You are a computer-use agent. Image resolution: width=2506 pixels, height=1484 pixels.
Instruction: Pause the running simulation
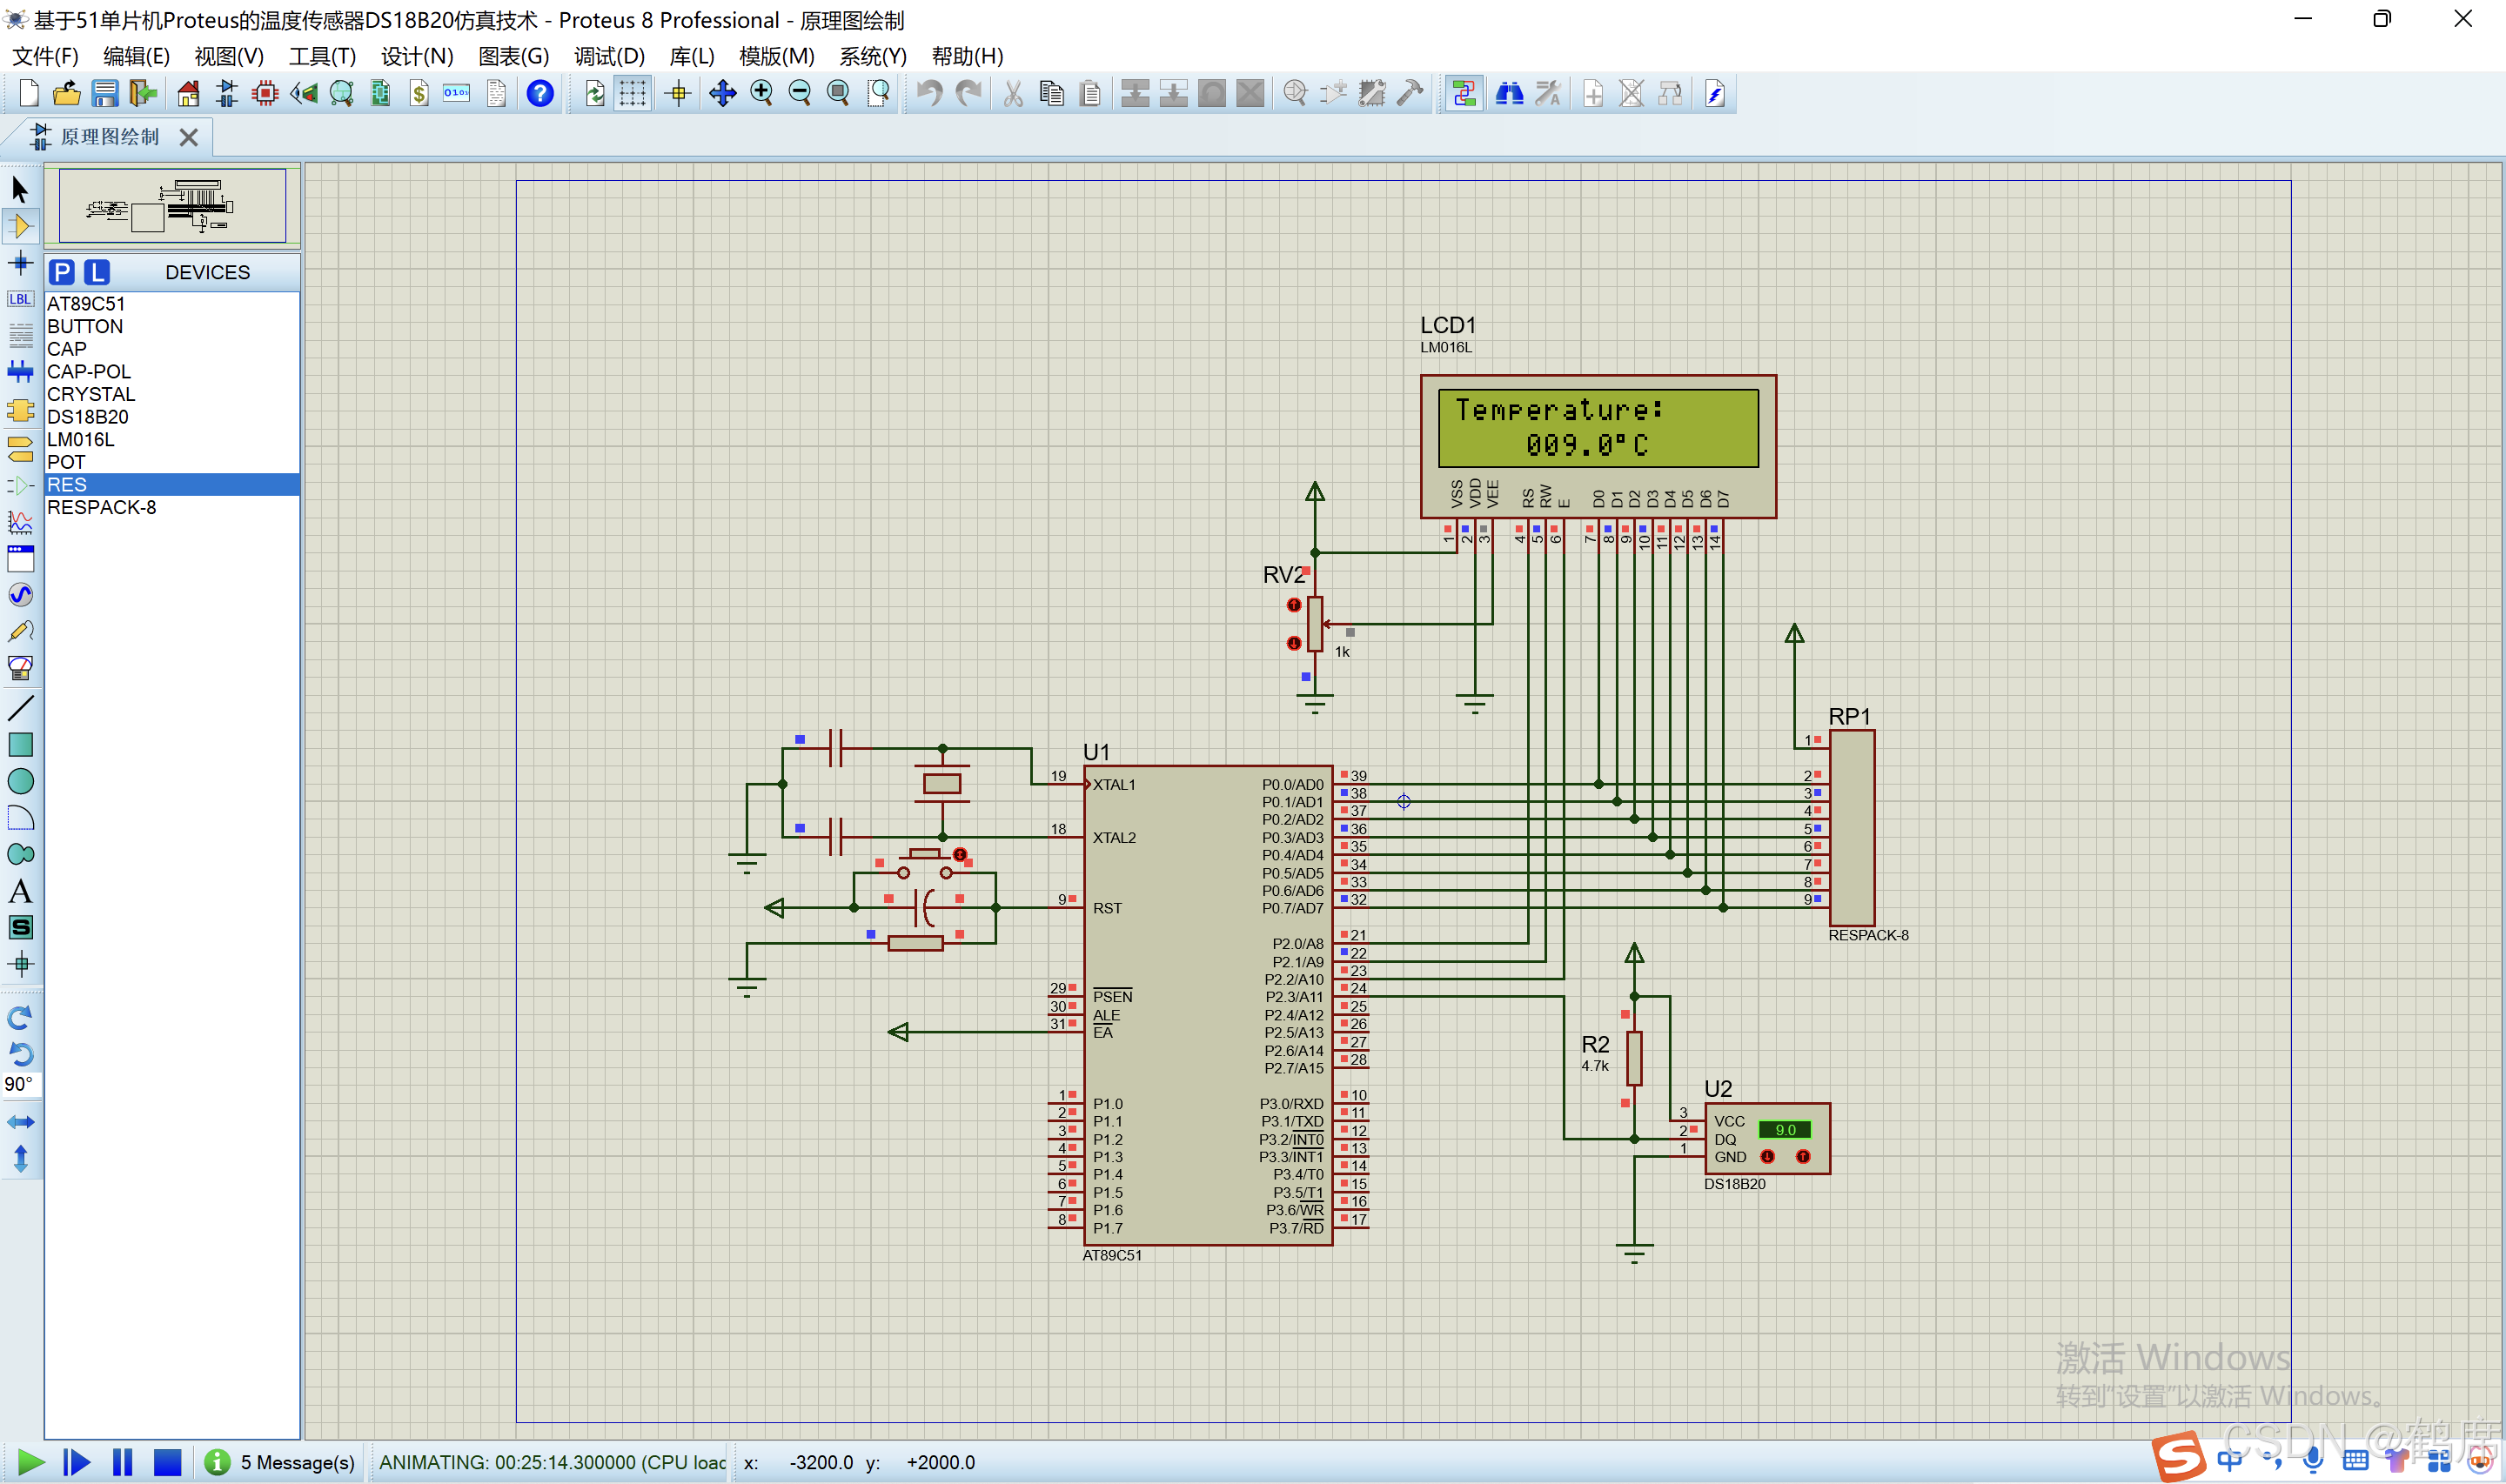[x=122, y=1462]
